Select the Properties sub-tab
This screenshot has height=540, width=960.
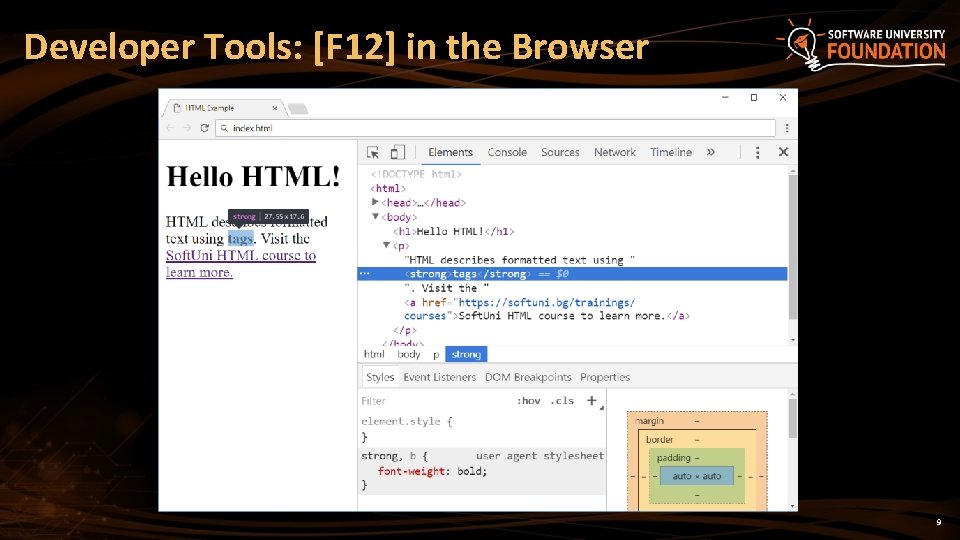605,377
